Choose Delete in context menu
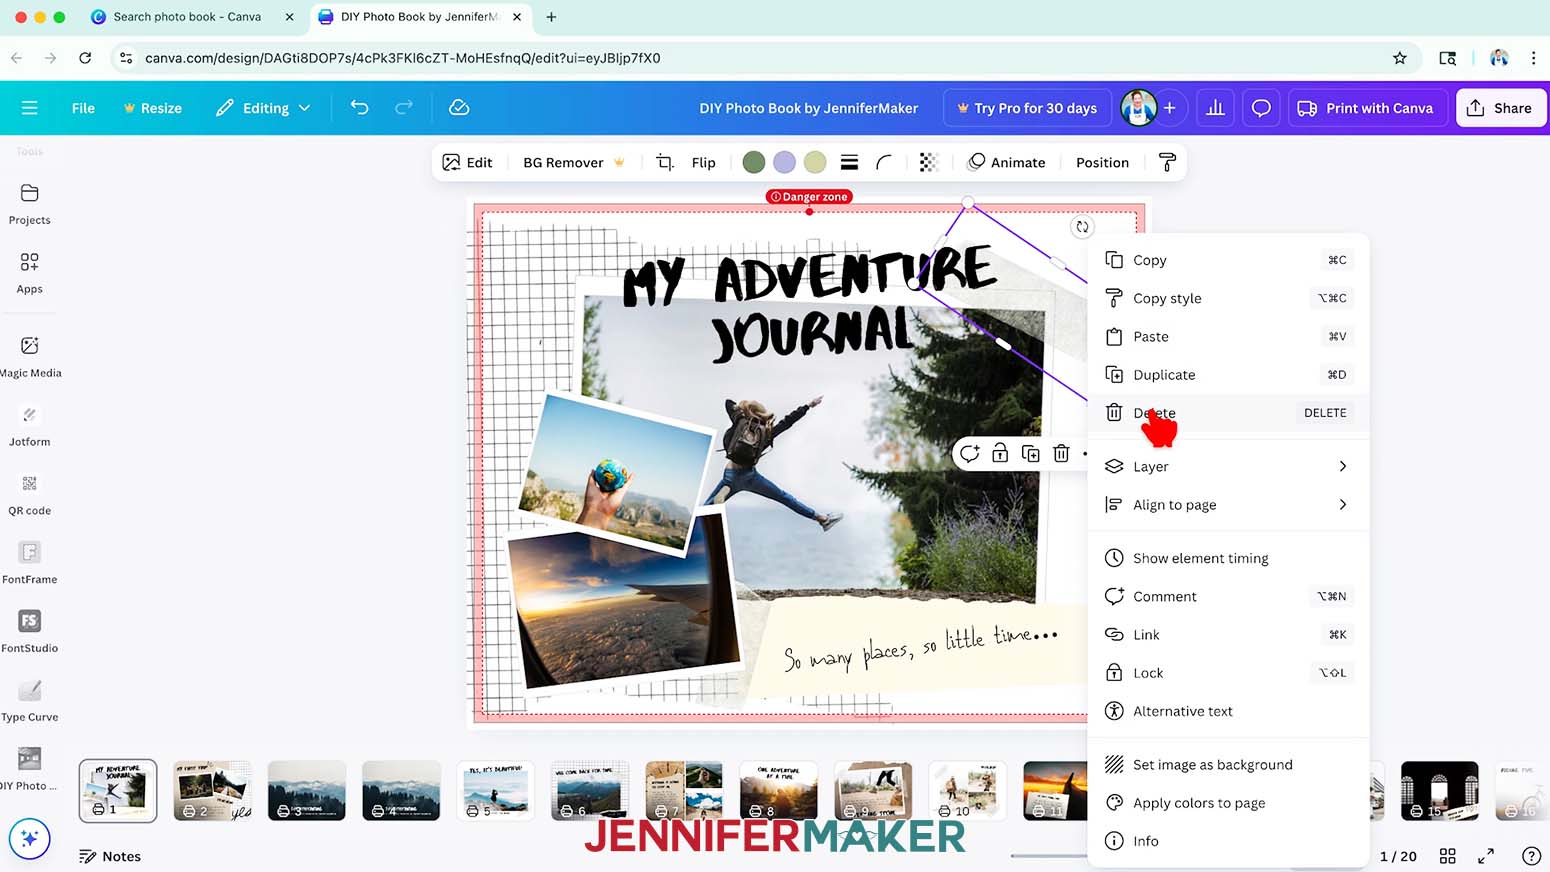1550x872 pixels. point(1228,413)
